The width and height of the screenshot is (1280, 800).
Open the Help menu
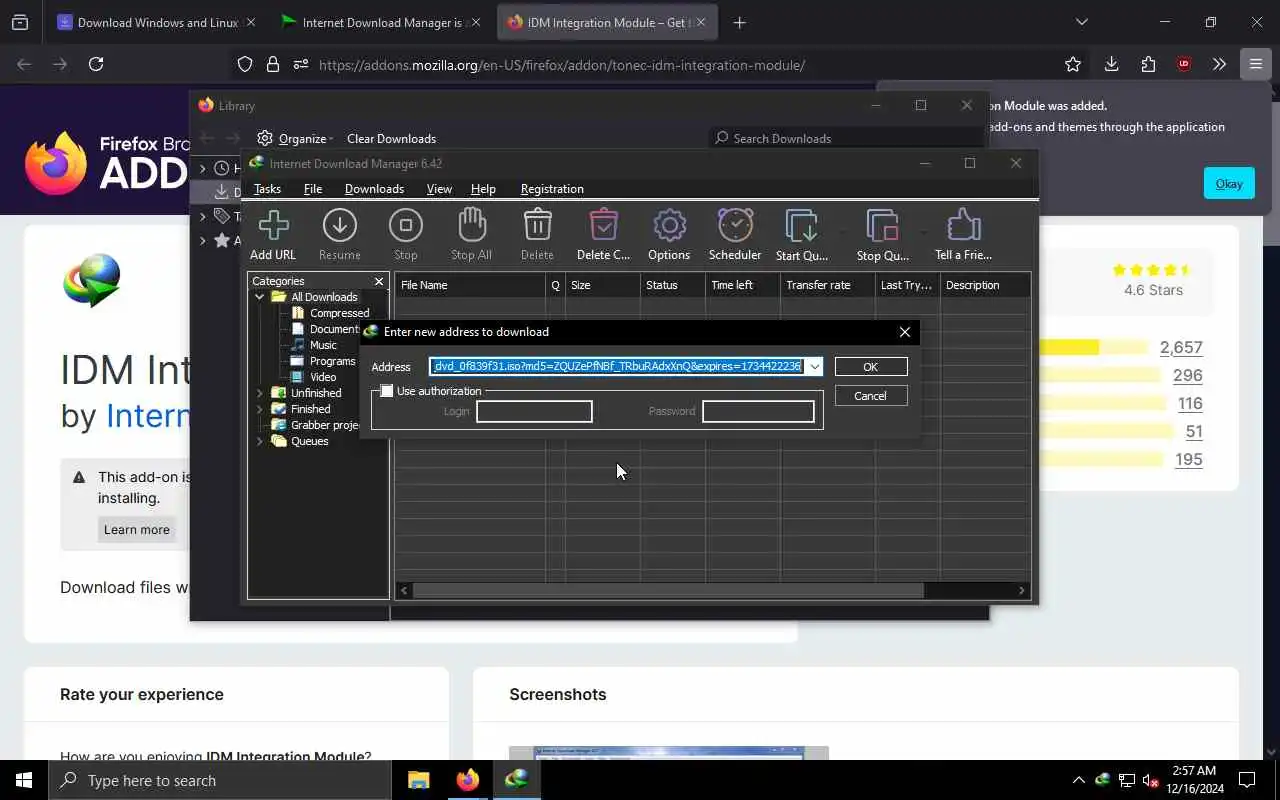point(483,188)
